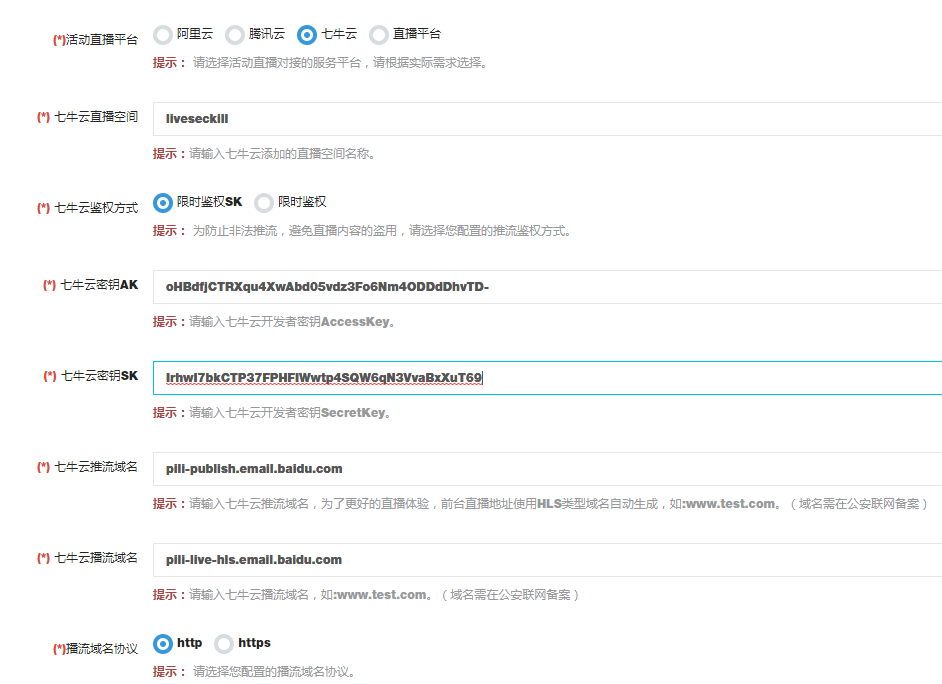Choose the 七牛云 live platform option

pos(307,35)
